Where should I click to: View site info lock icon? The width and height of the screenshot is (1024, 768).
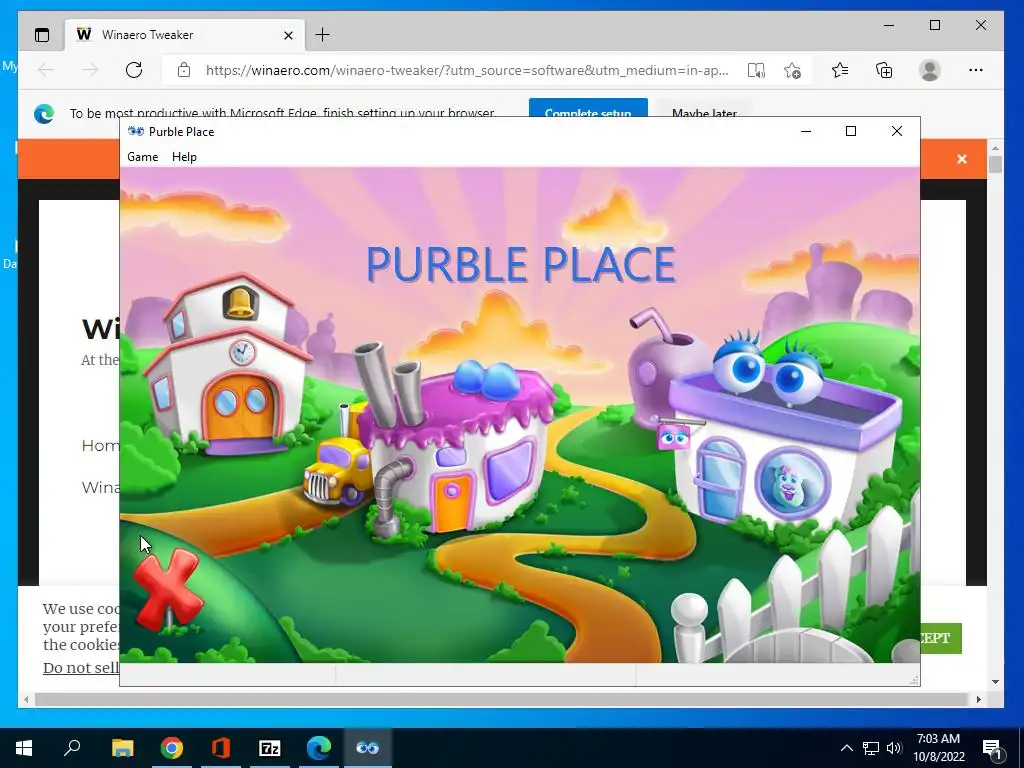pyautogui.click(x=184, y=70)
